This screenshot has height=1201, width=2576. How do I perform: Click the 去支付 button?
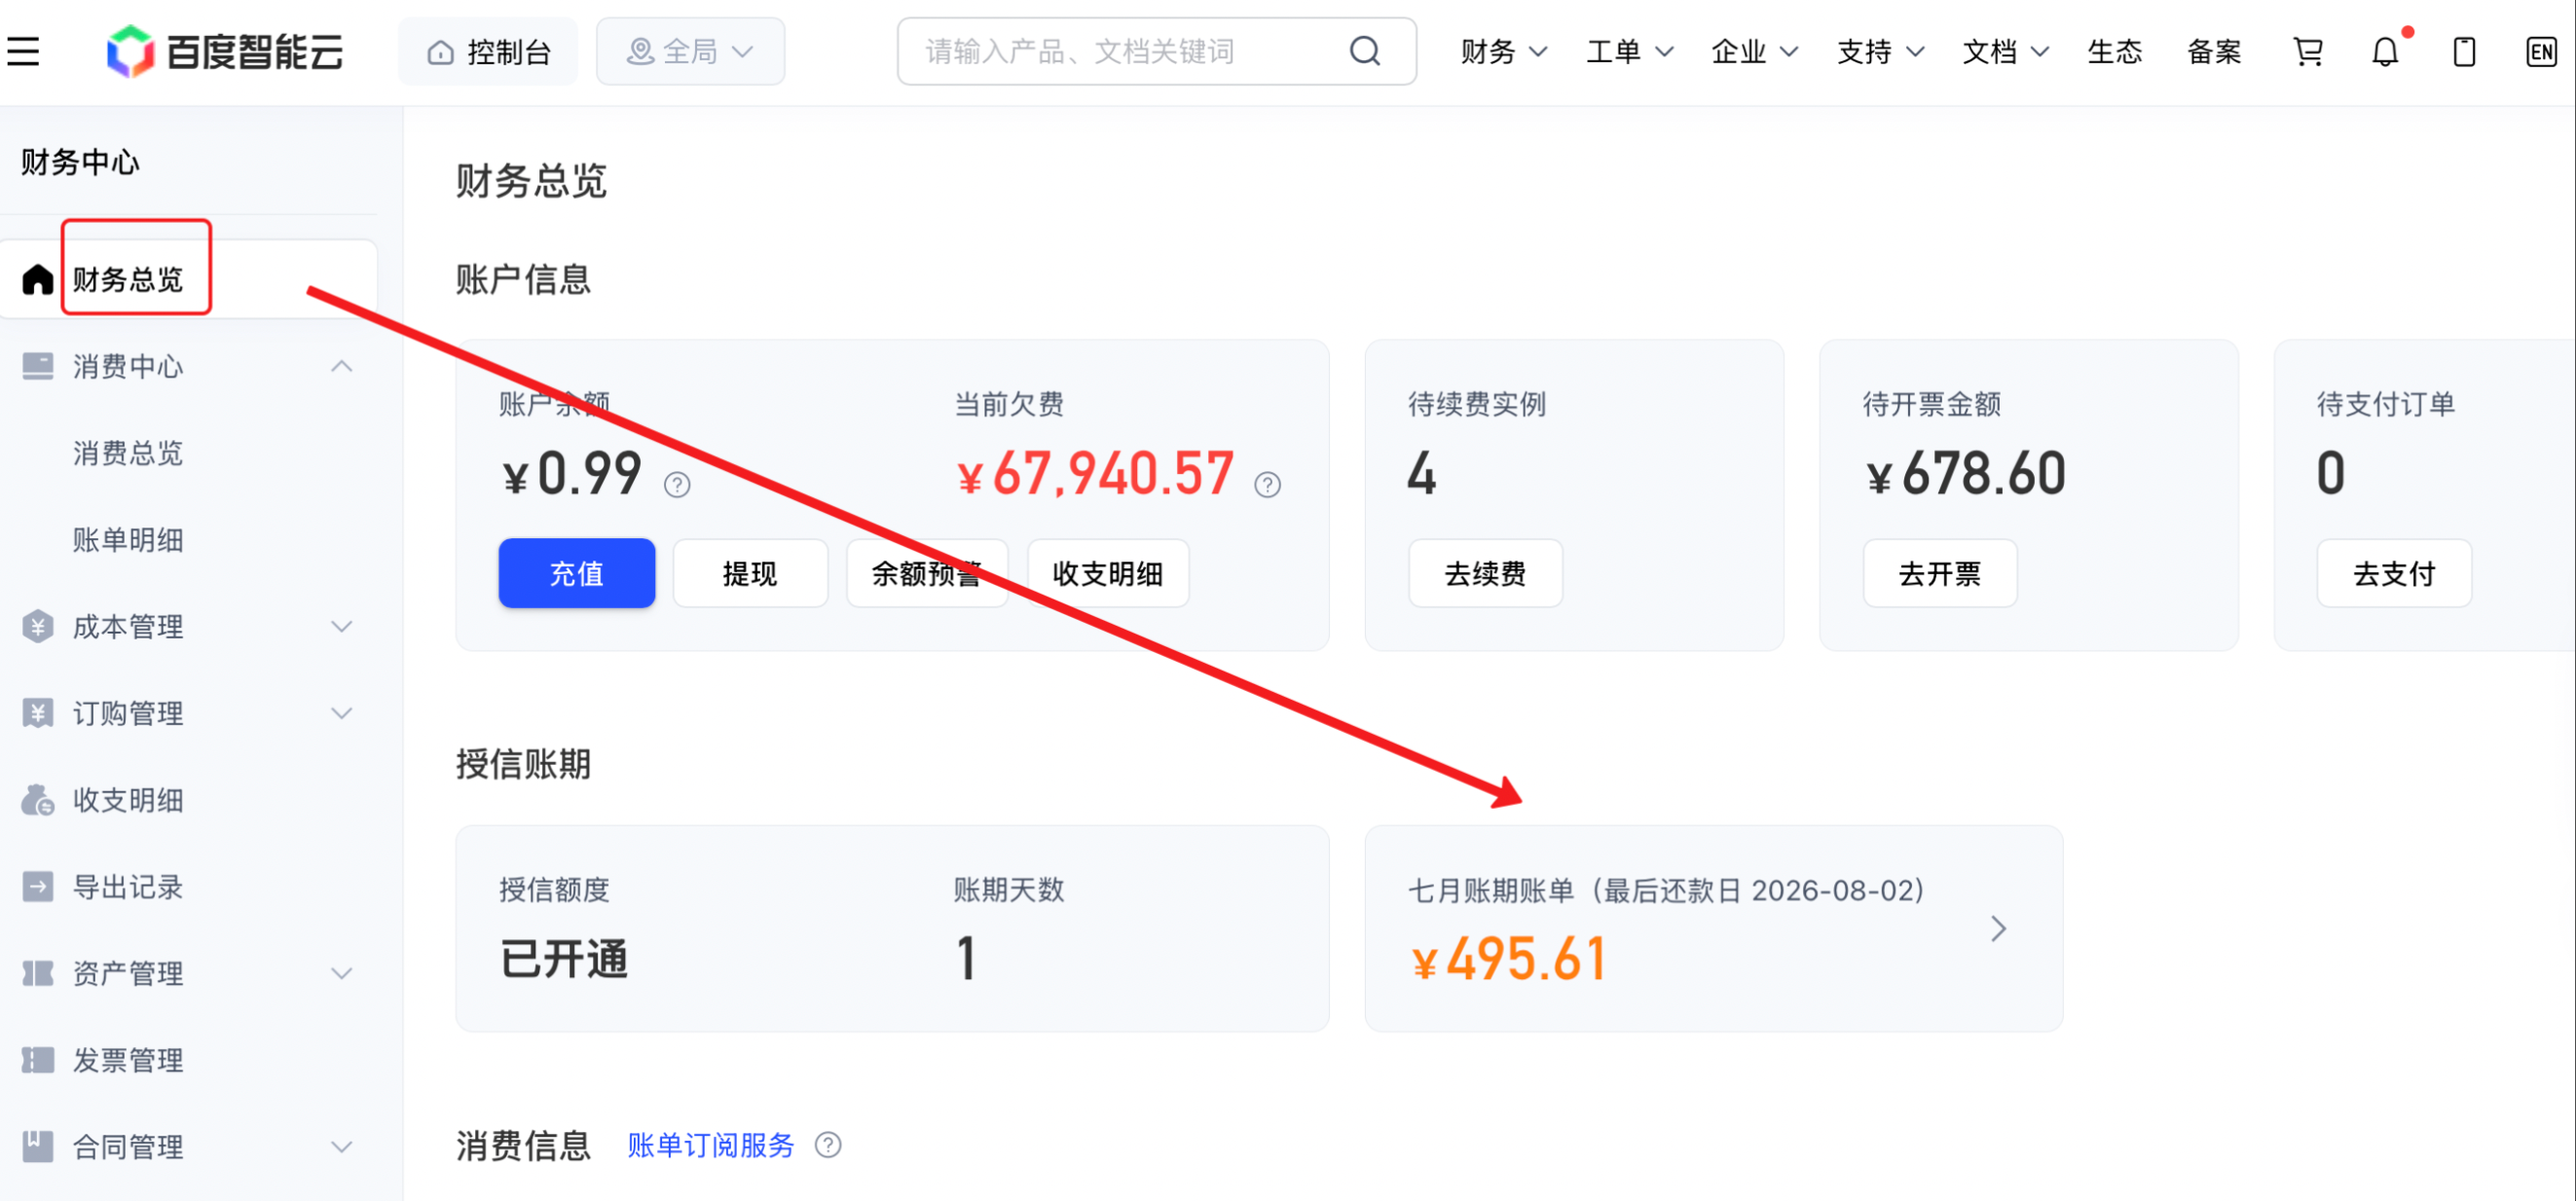[x=2394, y=573]
